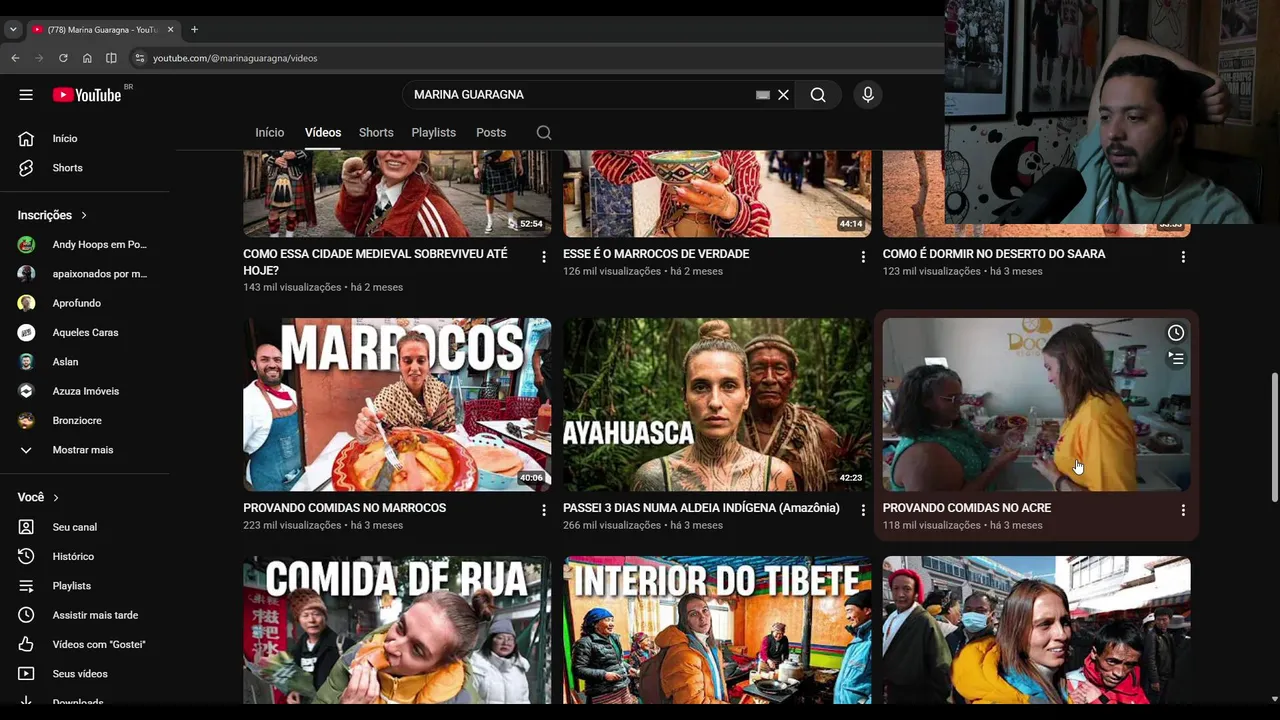The height and width of the screenshot is (720, 1280).
Task: Add PROVANDO COMIDAS NO ACRE to queue
Action: click(1176, 358)
